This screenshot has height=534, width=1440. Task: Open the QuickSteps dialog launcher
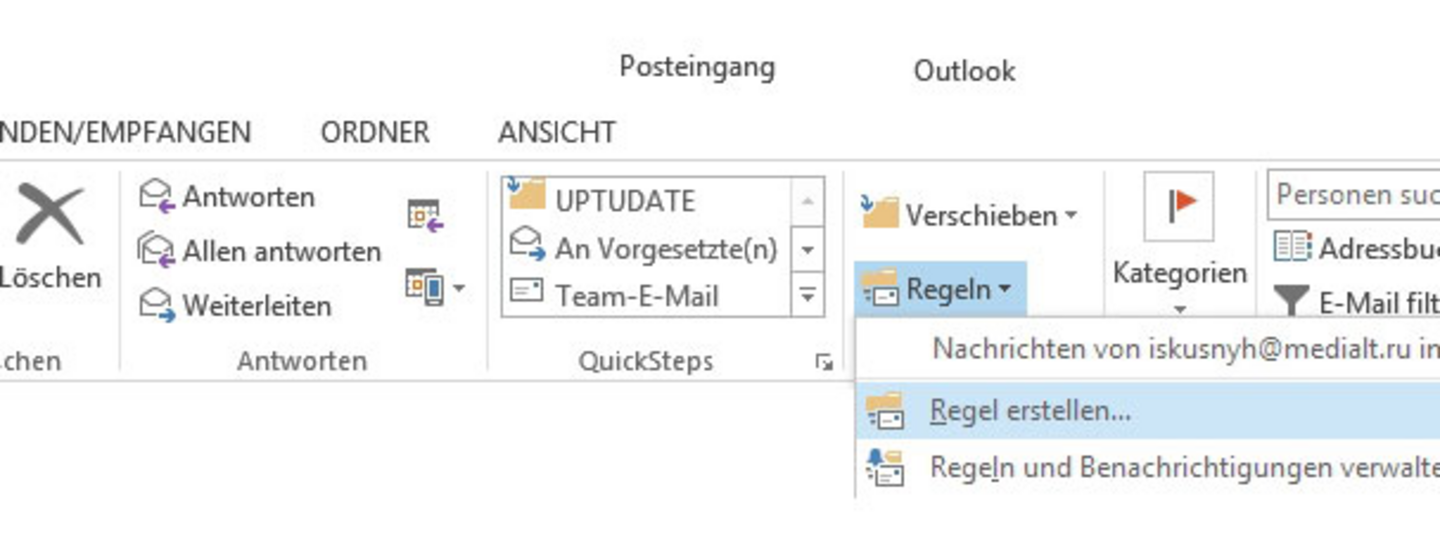824,363
